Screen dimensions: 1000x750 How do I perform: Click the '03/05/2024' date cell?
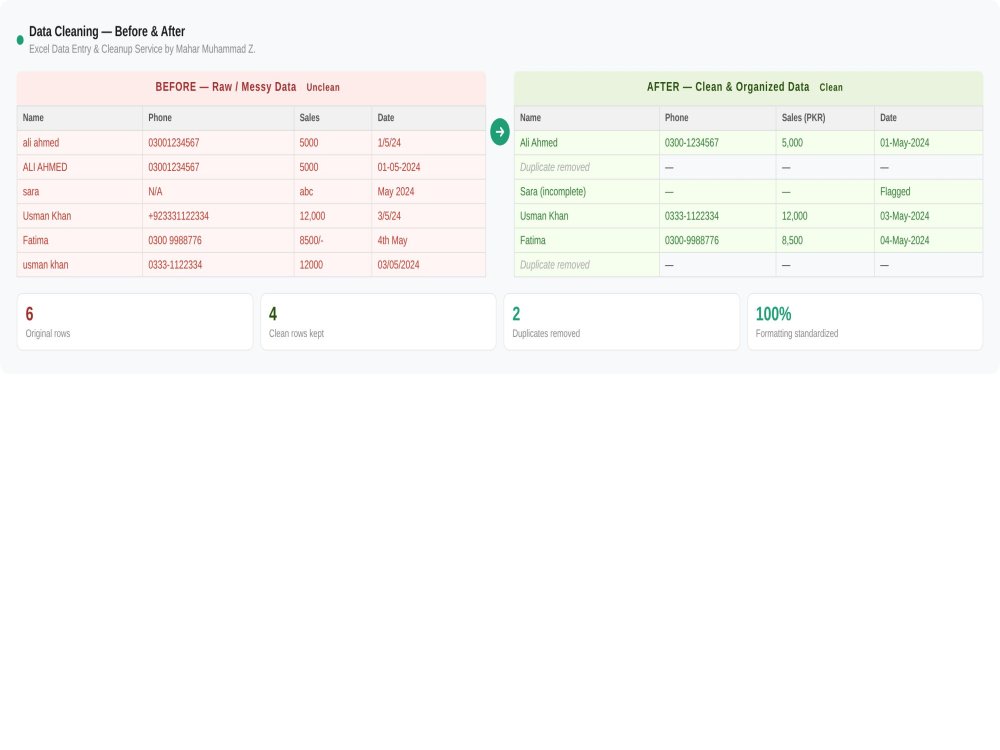[x=429, y=265]
